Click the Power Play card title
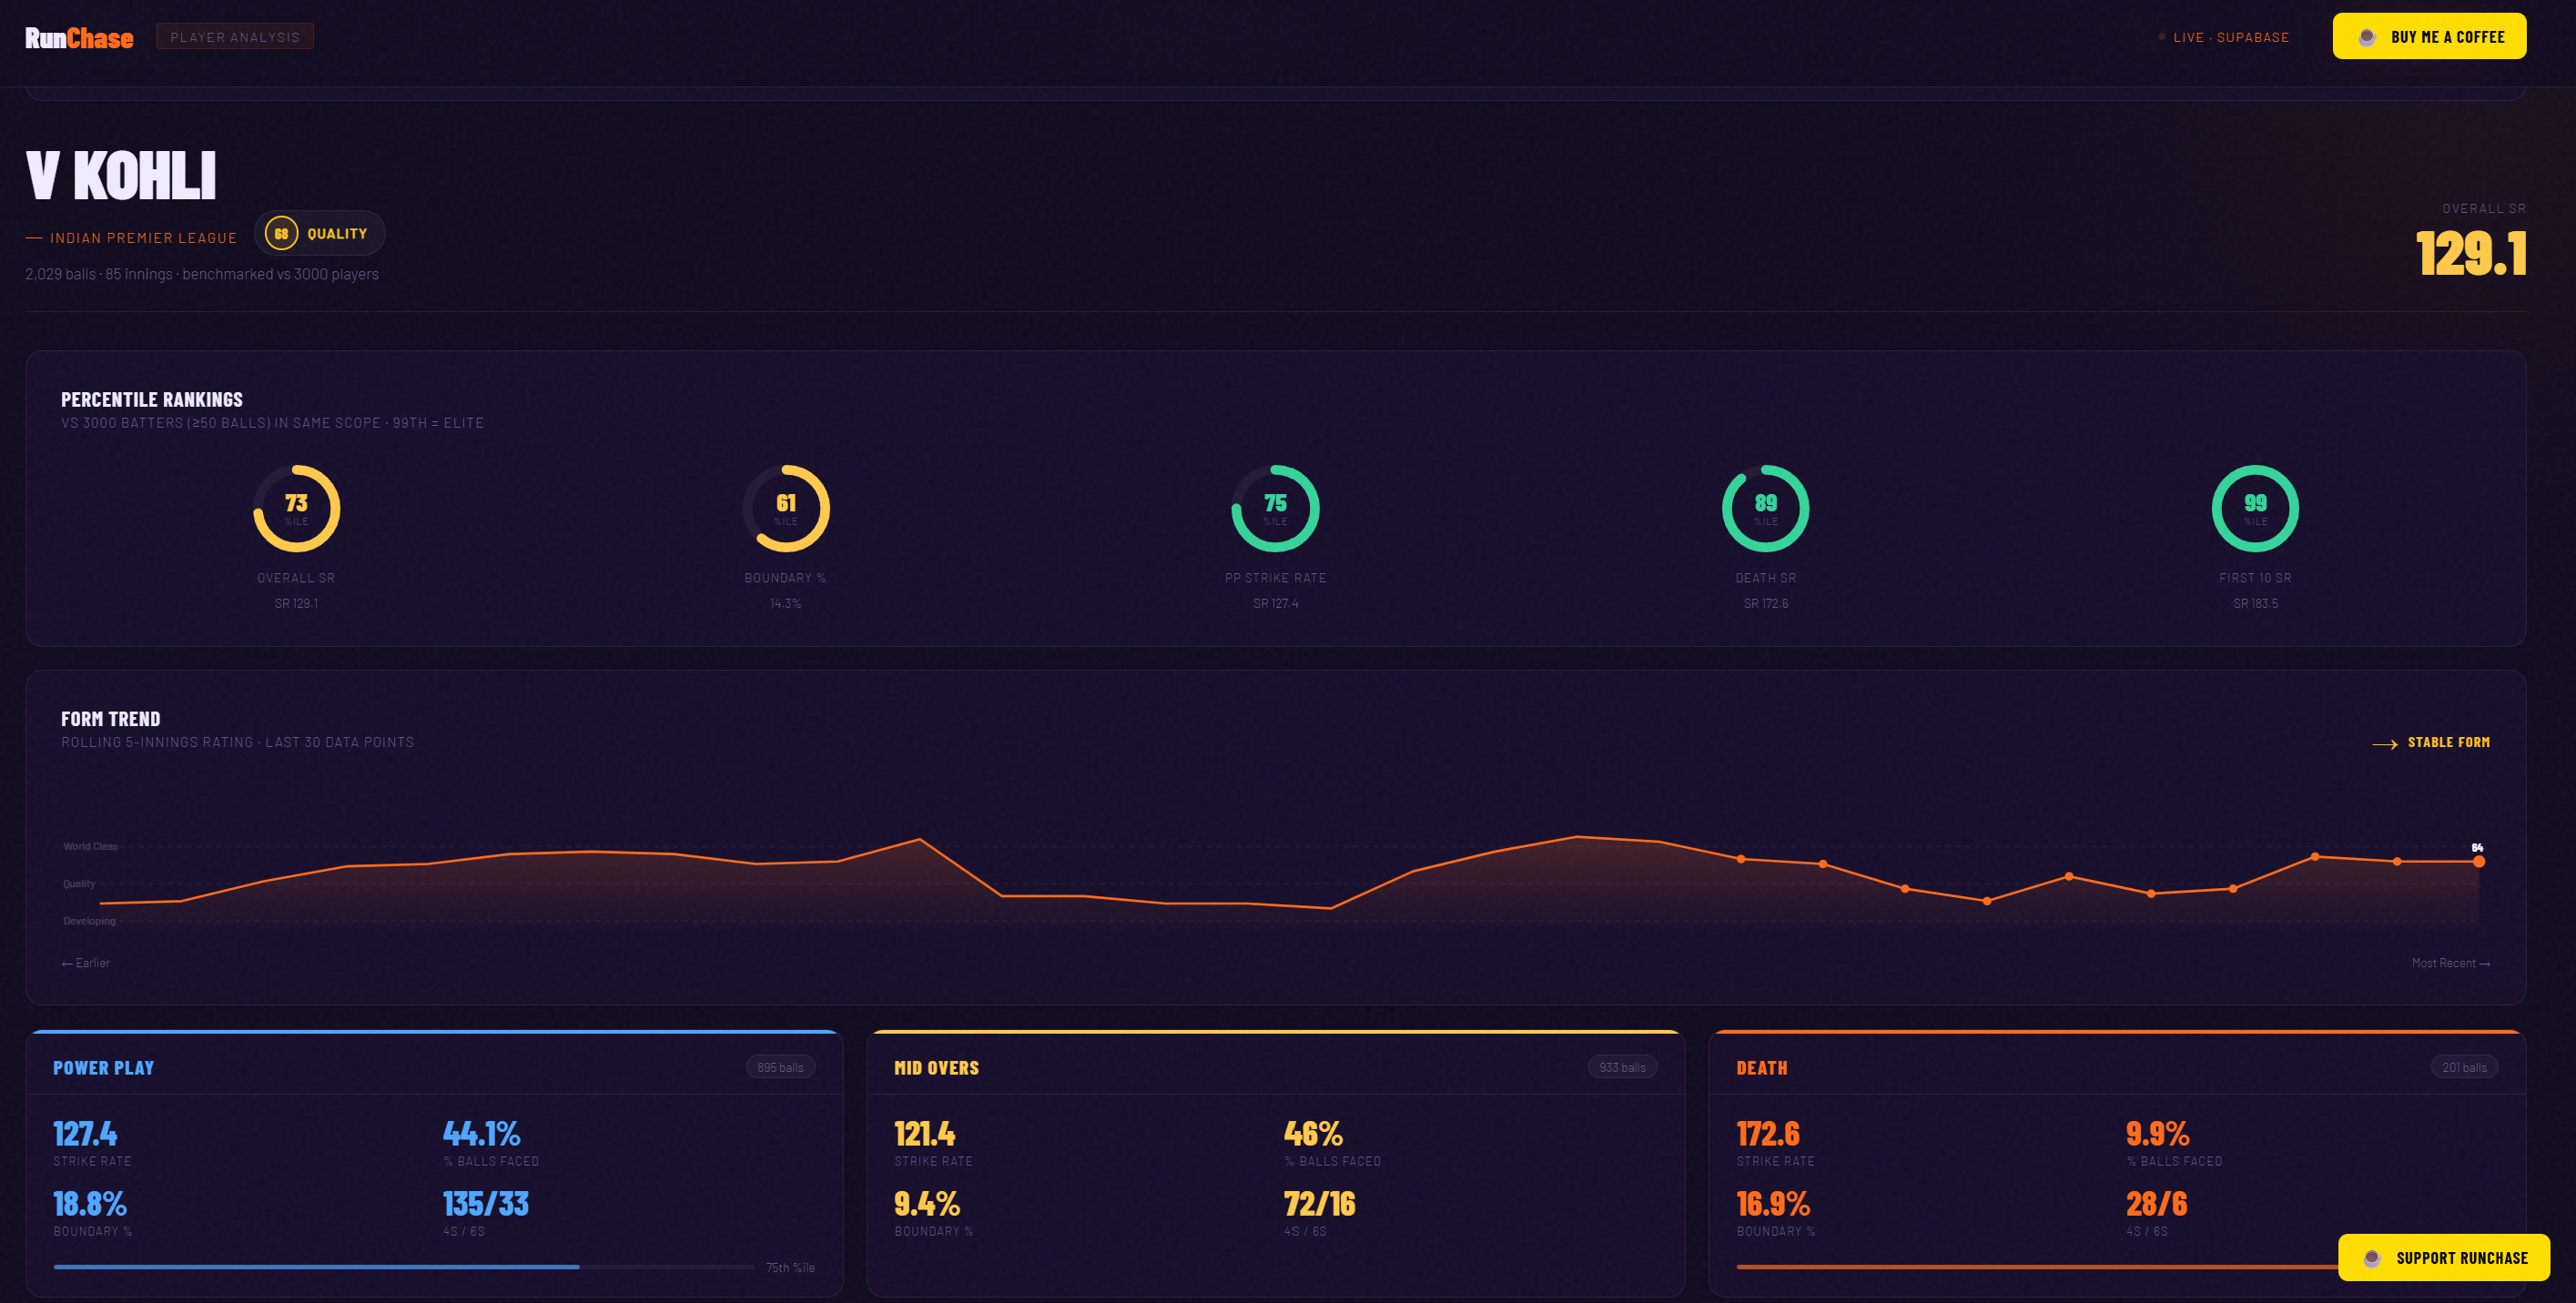 pos(103,1068)
